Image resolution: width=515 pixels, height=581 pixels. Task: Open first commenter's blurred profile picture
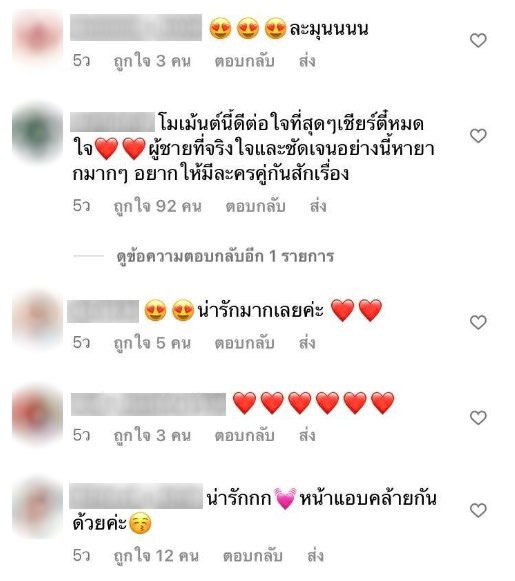pos(37,39)
